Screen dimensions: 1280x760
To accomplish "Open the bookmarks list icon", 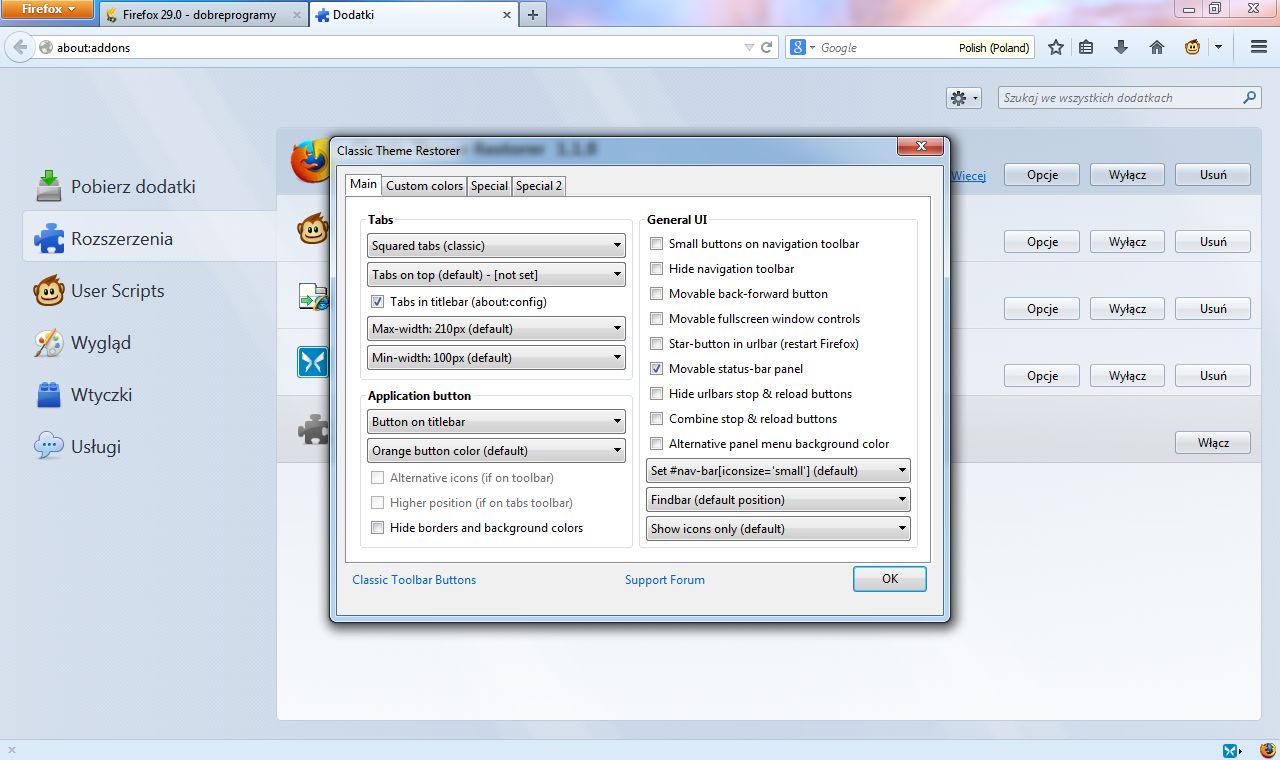I will [x=1087, y=47].
